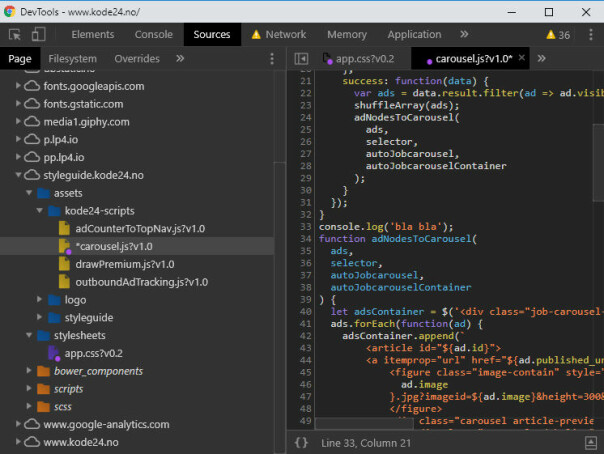The width and height of the screenshot is (604, 454).
Task: Click the Chrome icon in the title bar
Action: pos(10,12)
